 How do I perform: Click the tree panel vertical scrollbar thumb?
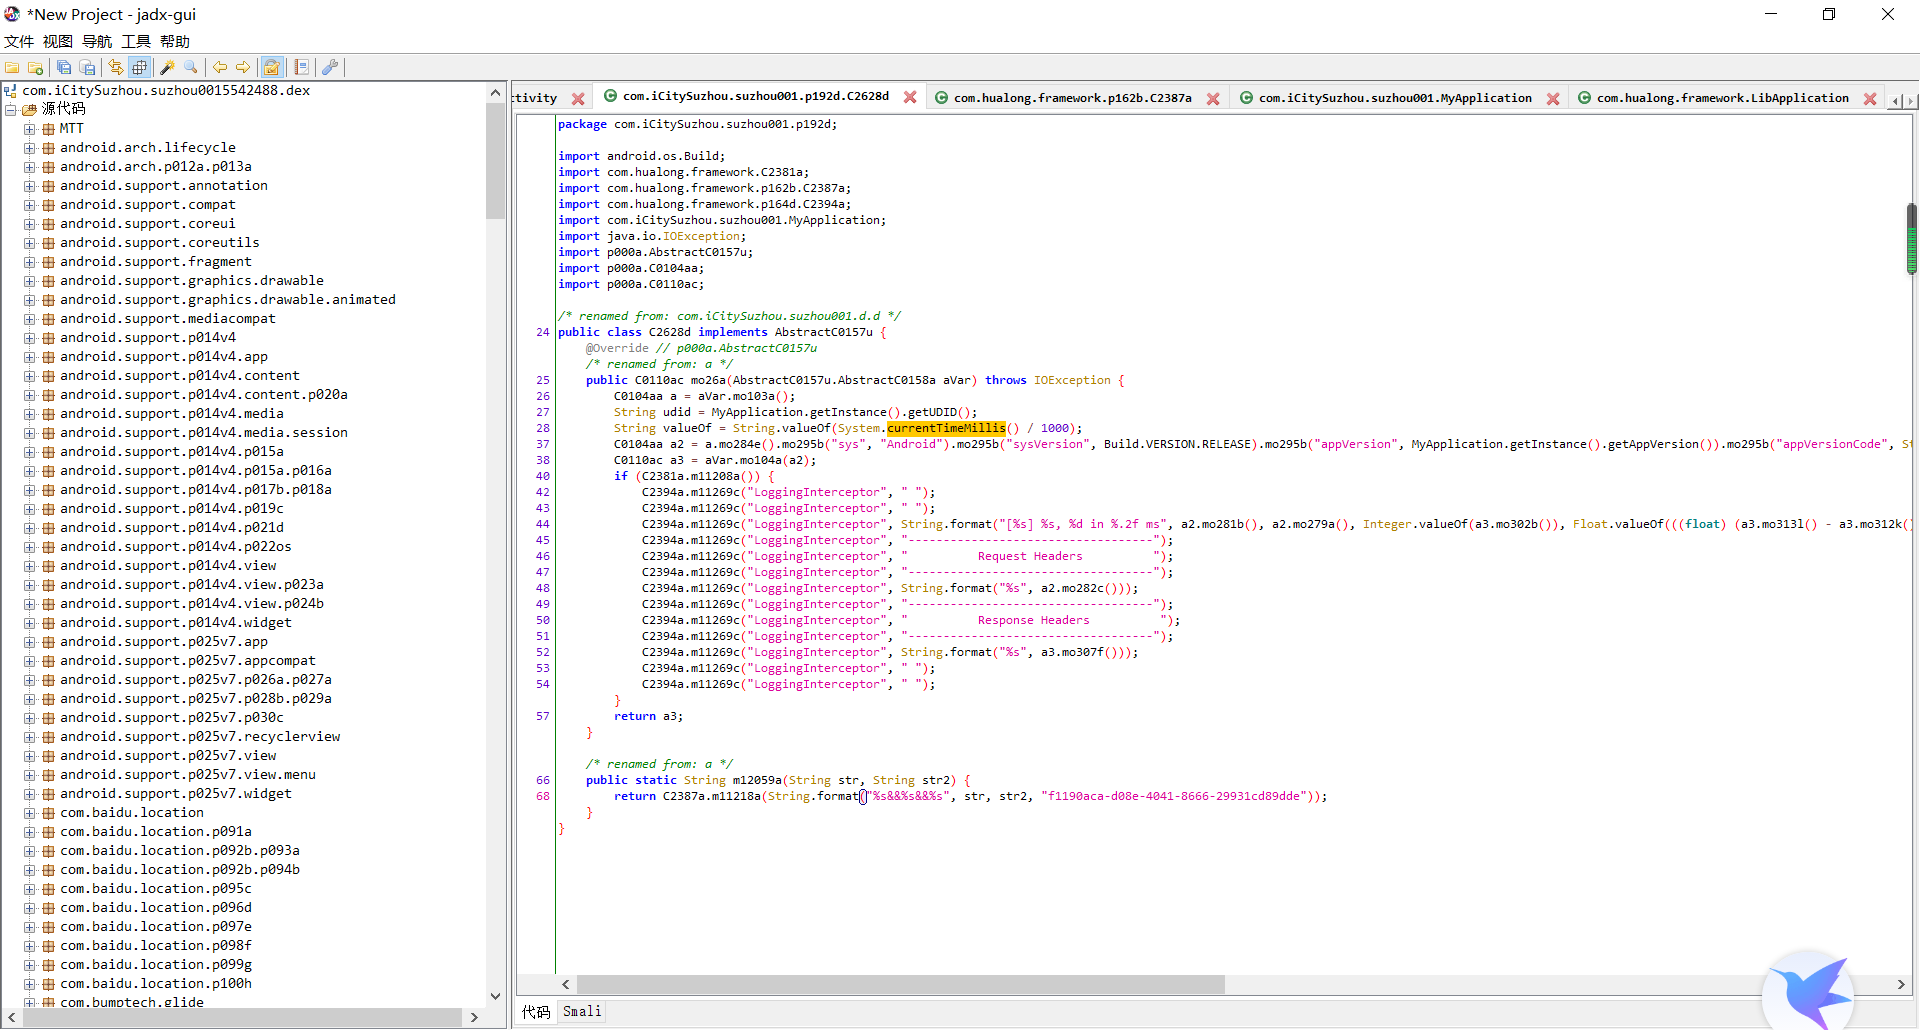(495, 160)
